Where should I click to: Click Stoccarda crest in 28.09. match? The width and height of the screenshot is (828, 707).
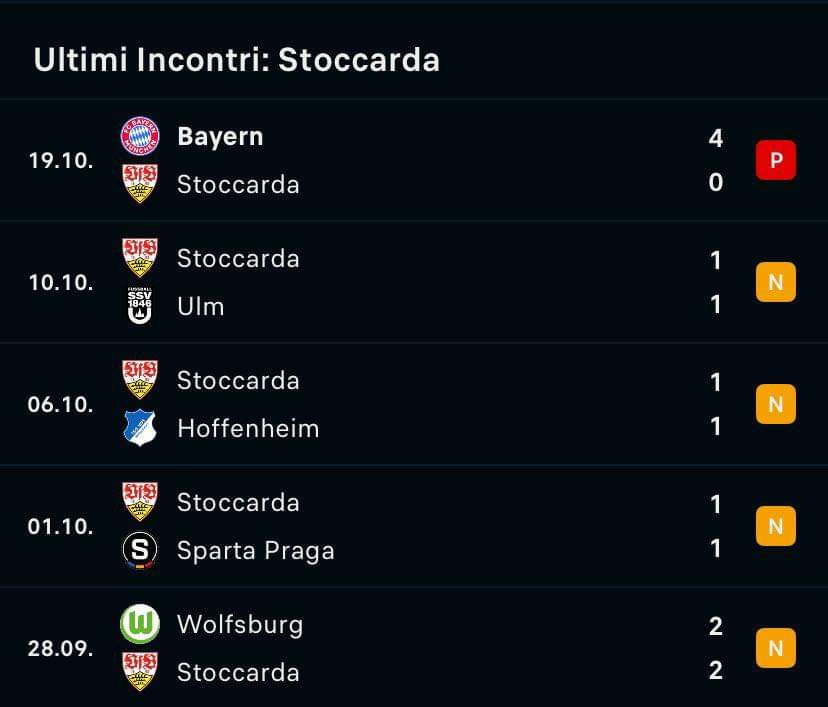140,672
